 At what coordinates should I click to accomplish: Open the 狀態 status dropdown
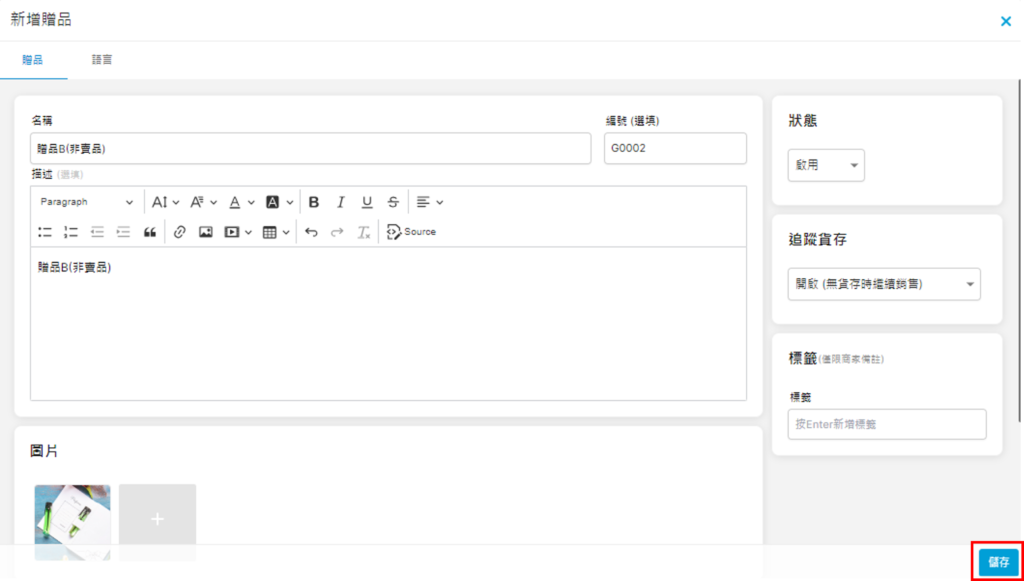tap(826, 166)
